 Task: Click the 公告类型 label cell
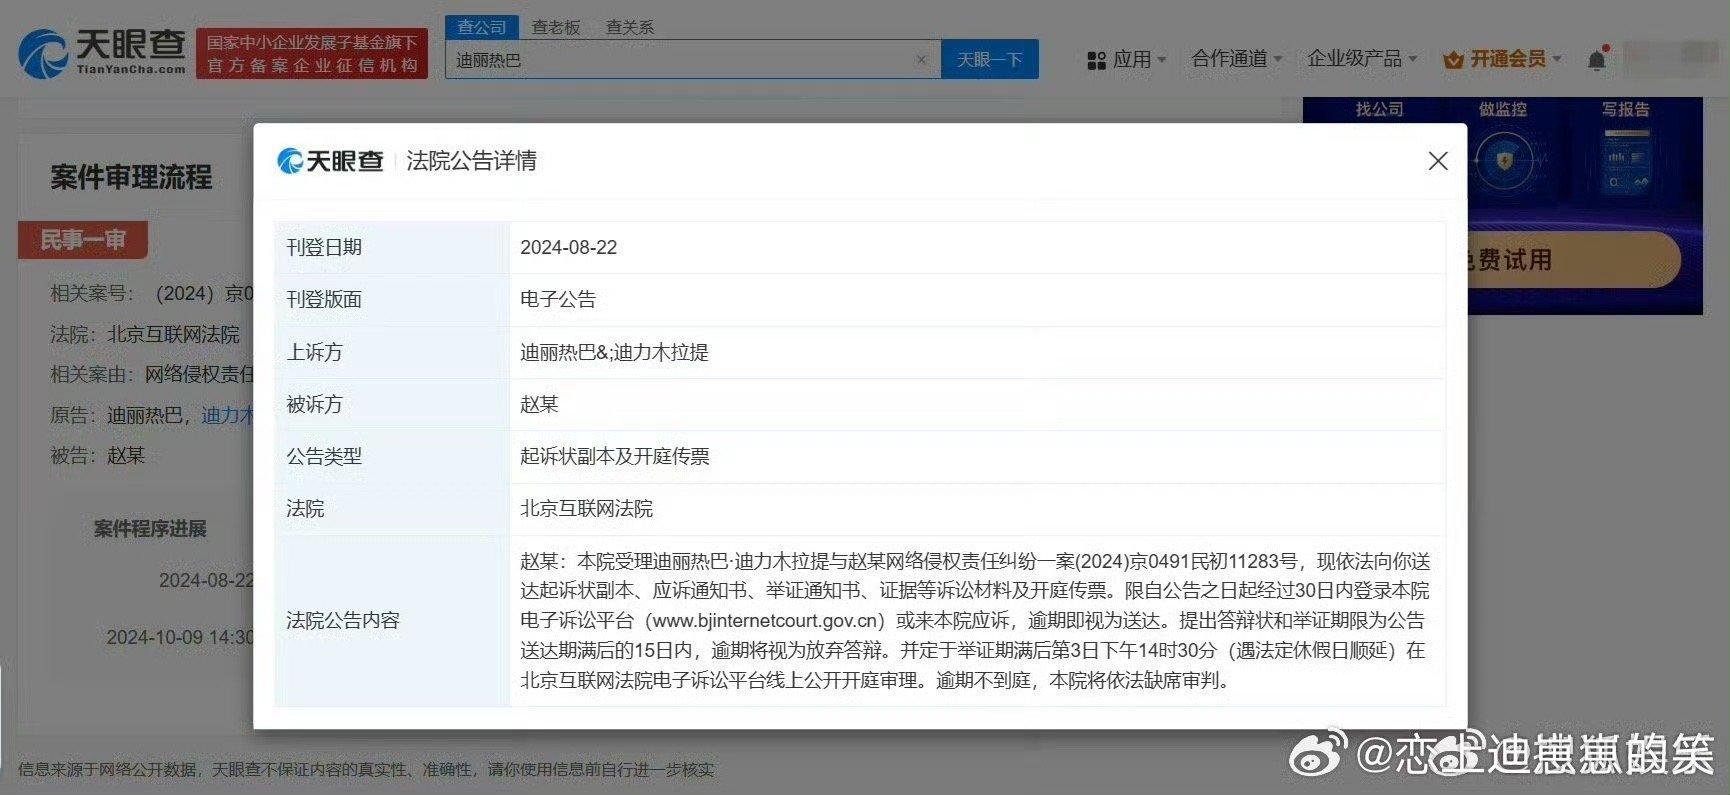coord(392,457)
